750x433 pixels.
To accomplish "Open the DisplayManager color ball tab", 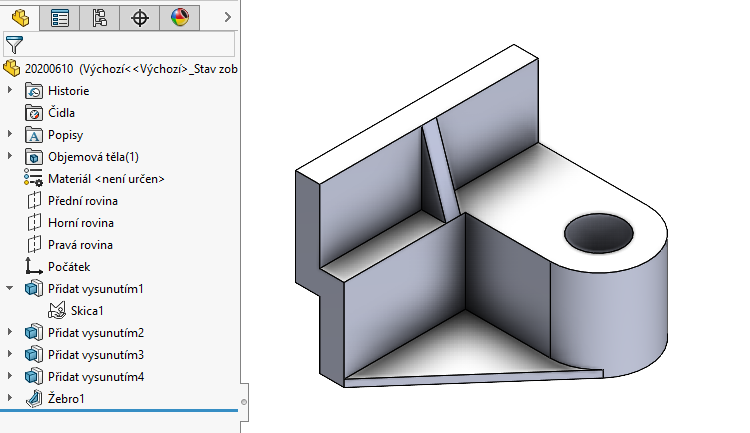I will [x=180, y=18].
